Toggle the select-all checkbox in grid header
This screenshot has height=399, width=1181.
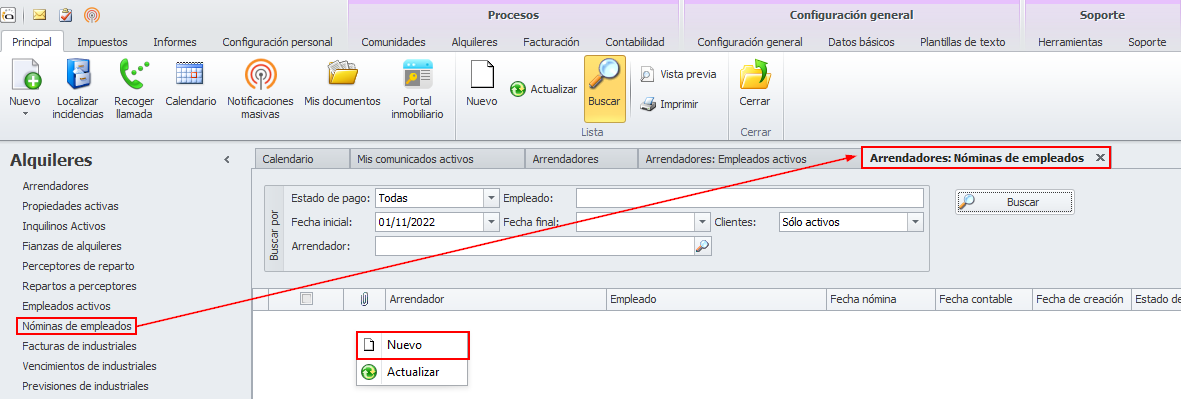(x=307, y=299)
